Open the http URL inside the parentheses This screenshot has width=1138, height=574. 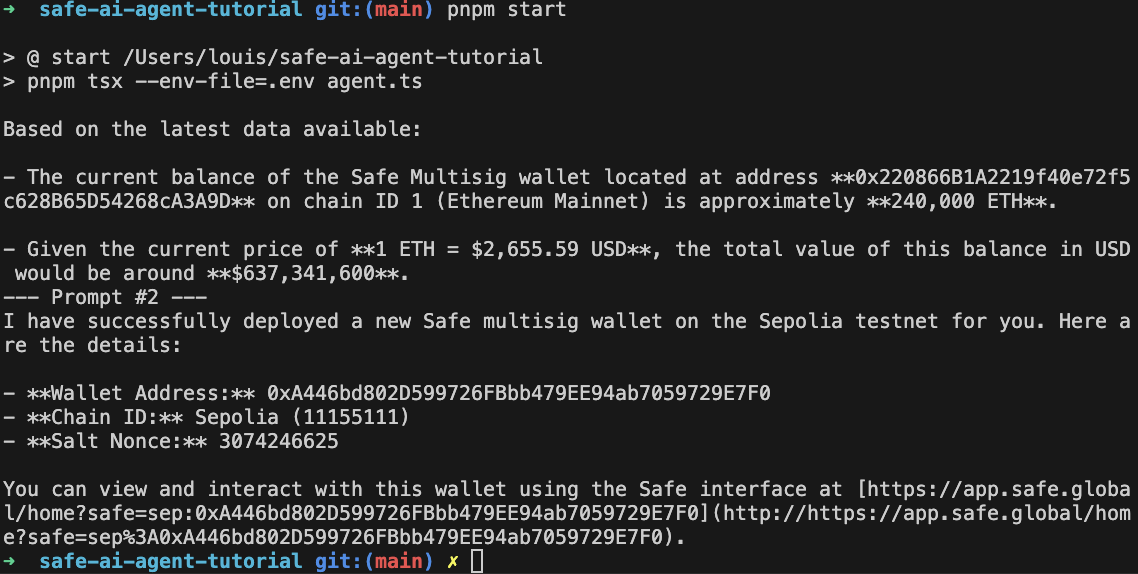click(x=920, y=514)
